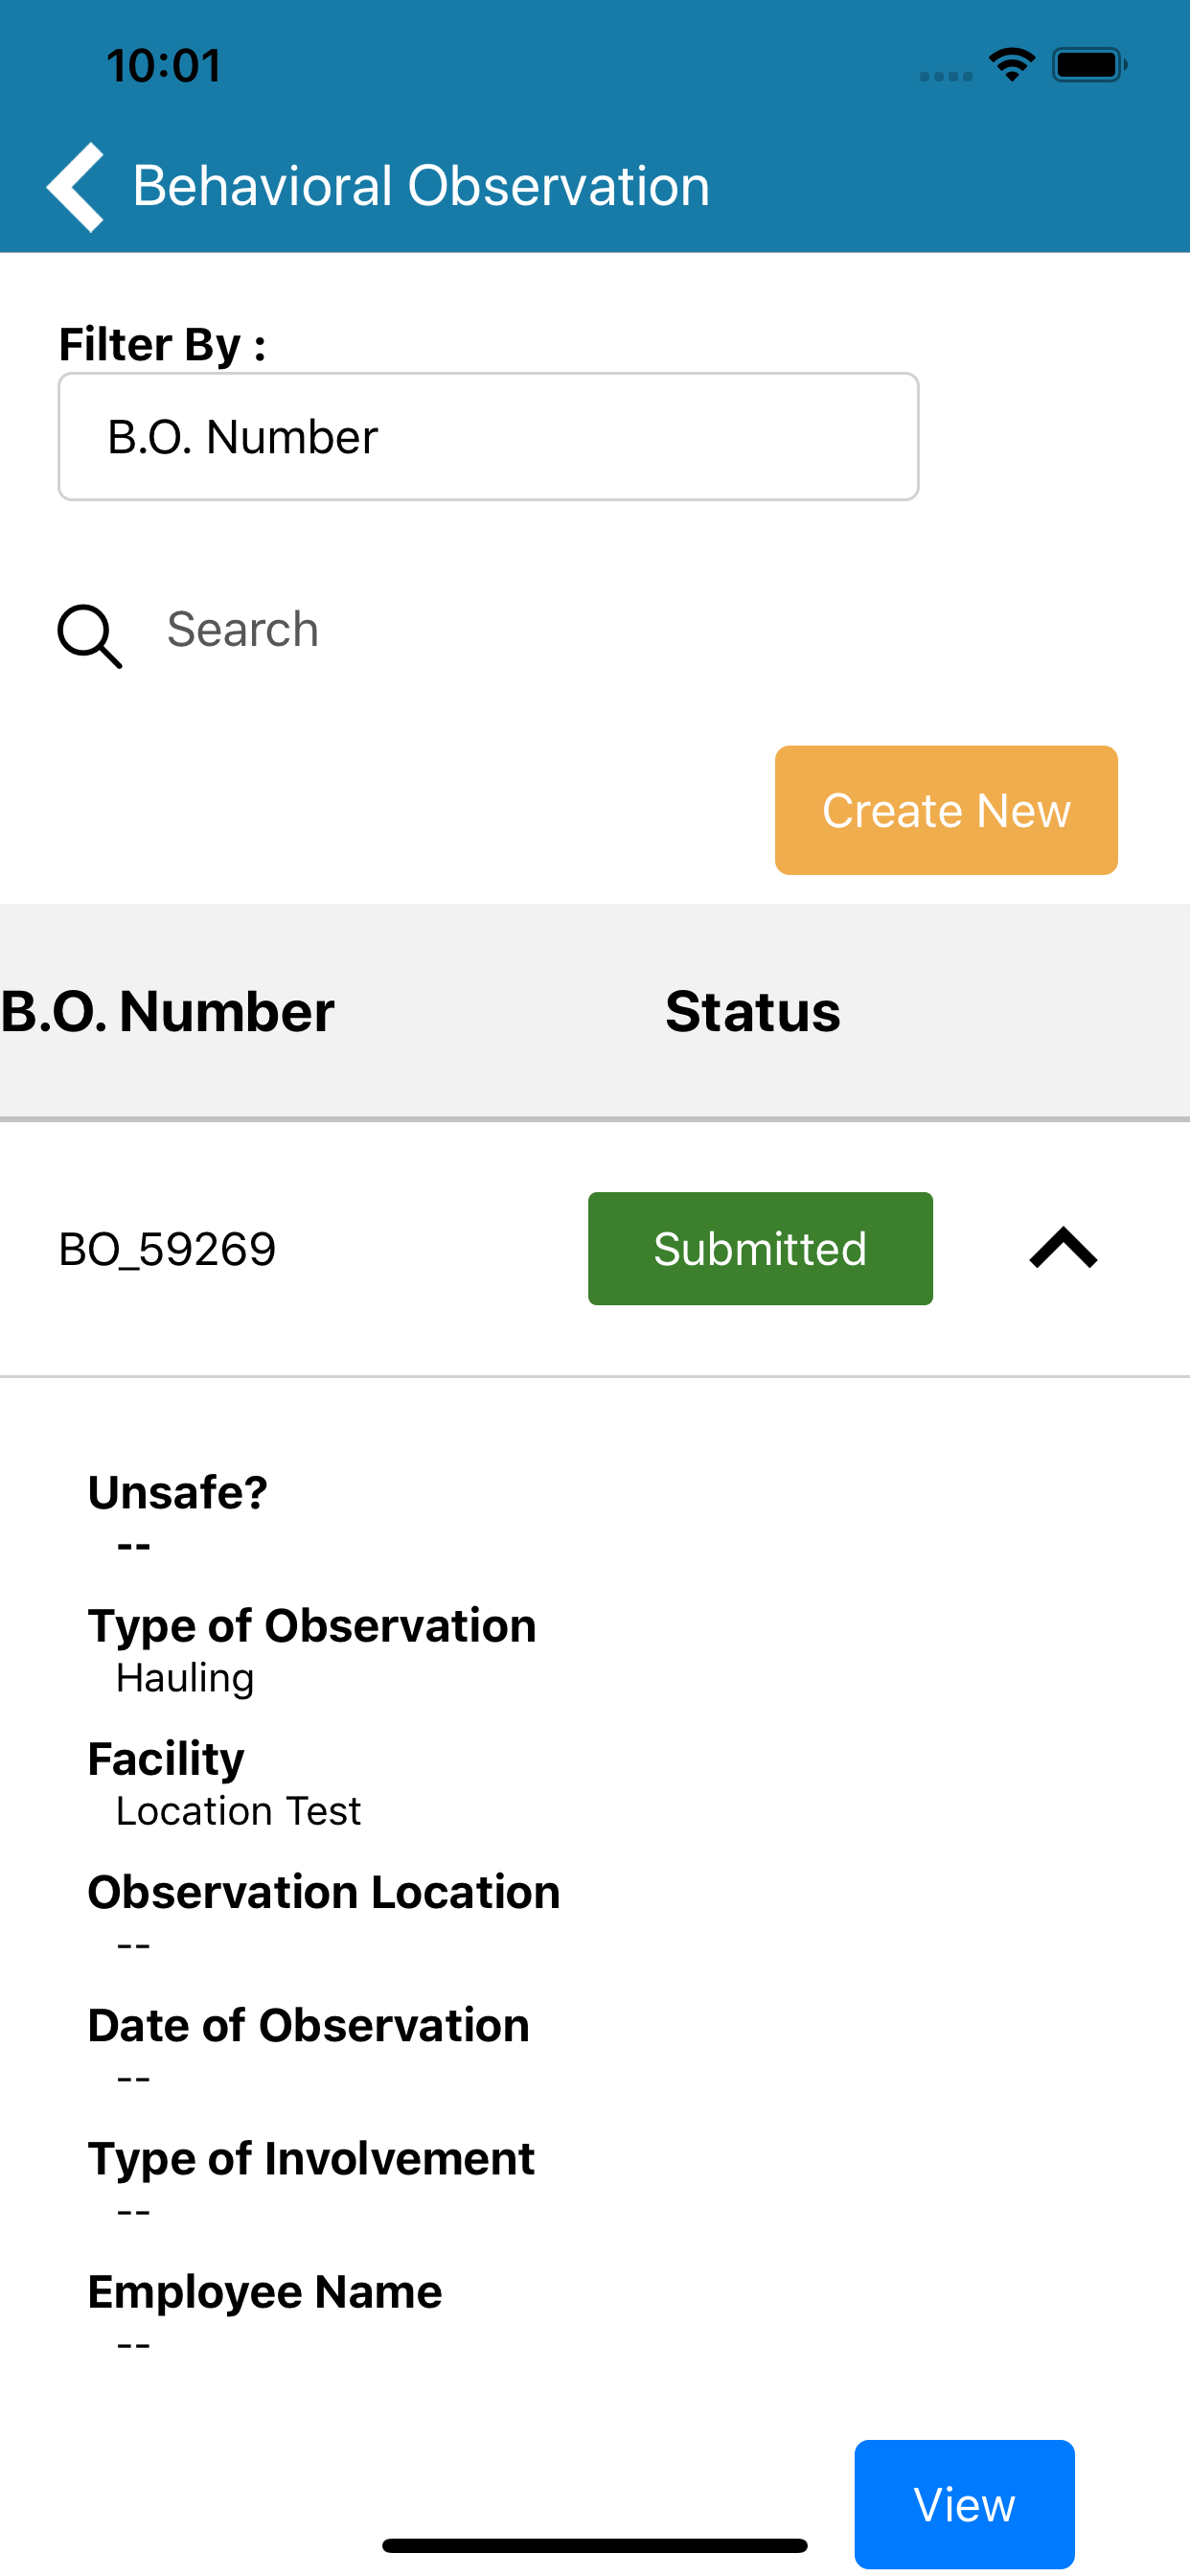The image size is (1190, 2576).
Task: View the BO_59269 observation
Action: (x=964, y=2504)
